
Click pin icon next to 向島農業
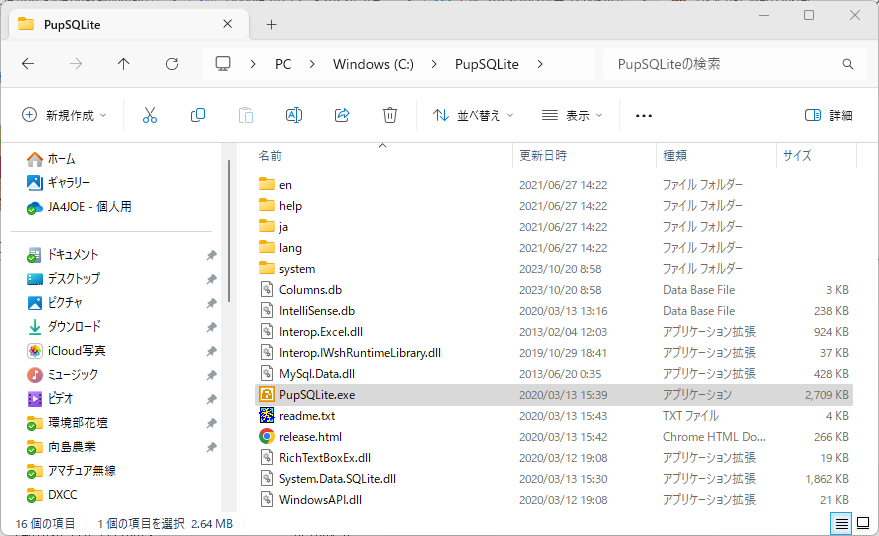(211, 447)
